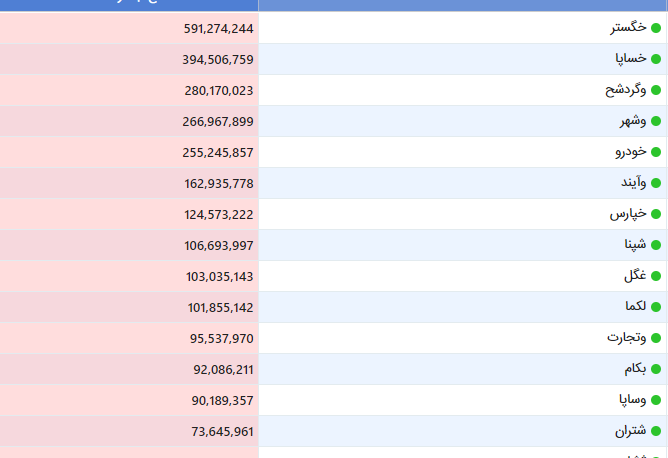Click the green dot beside لکما
The width and height of the screenshot is (668, 458).
(656, 307)
